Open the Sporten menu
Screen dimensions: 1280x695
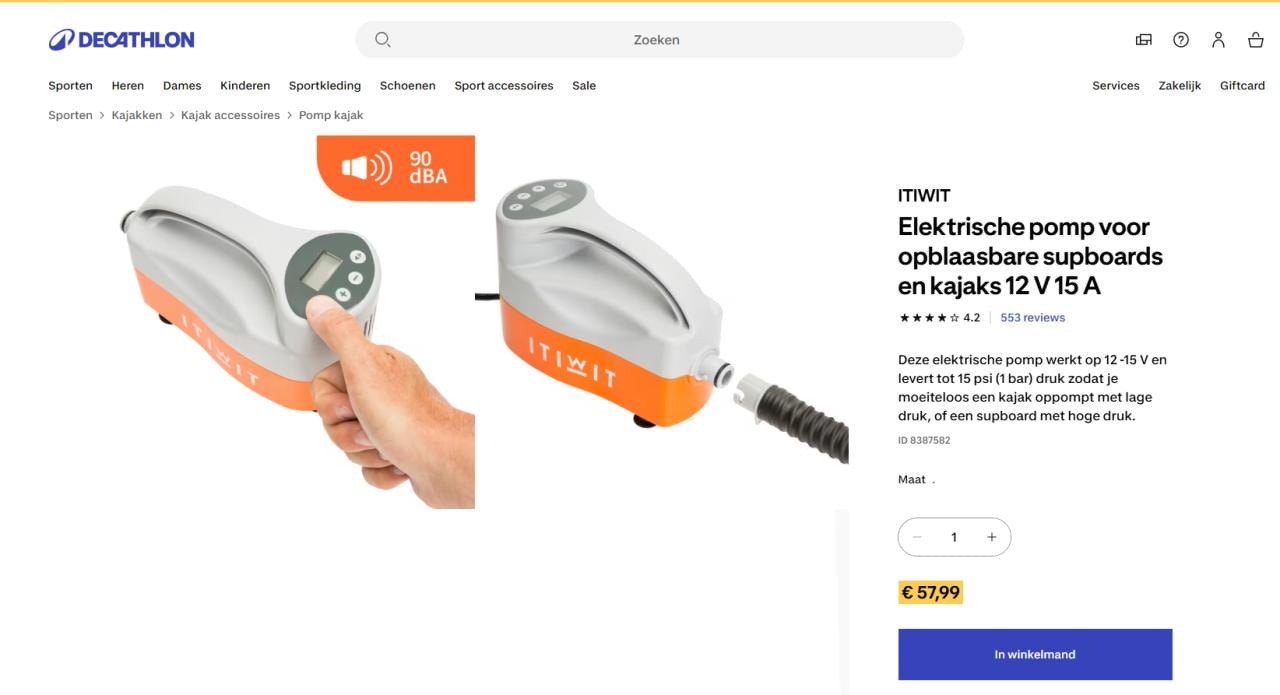tap(70, 86)
